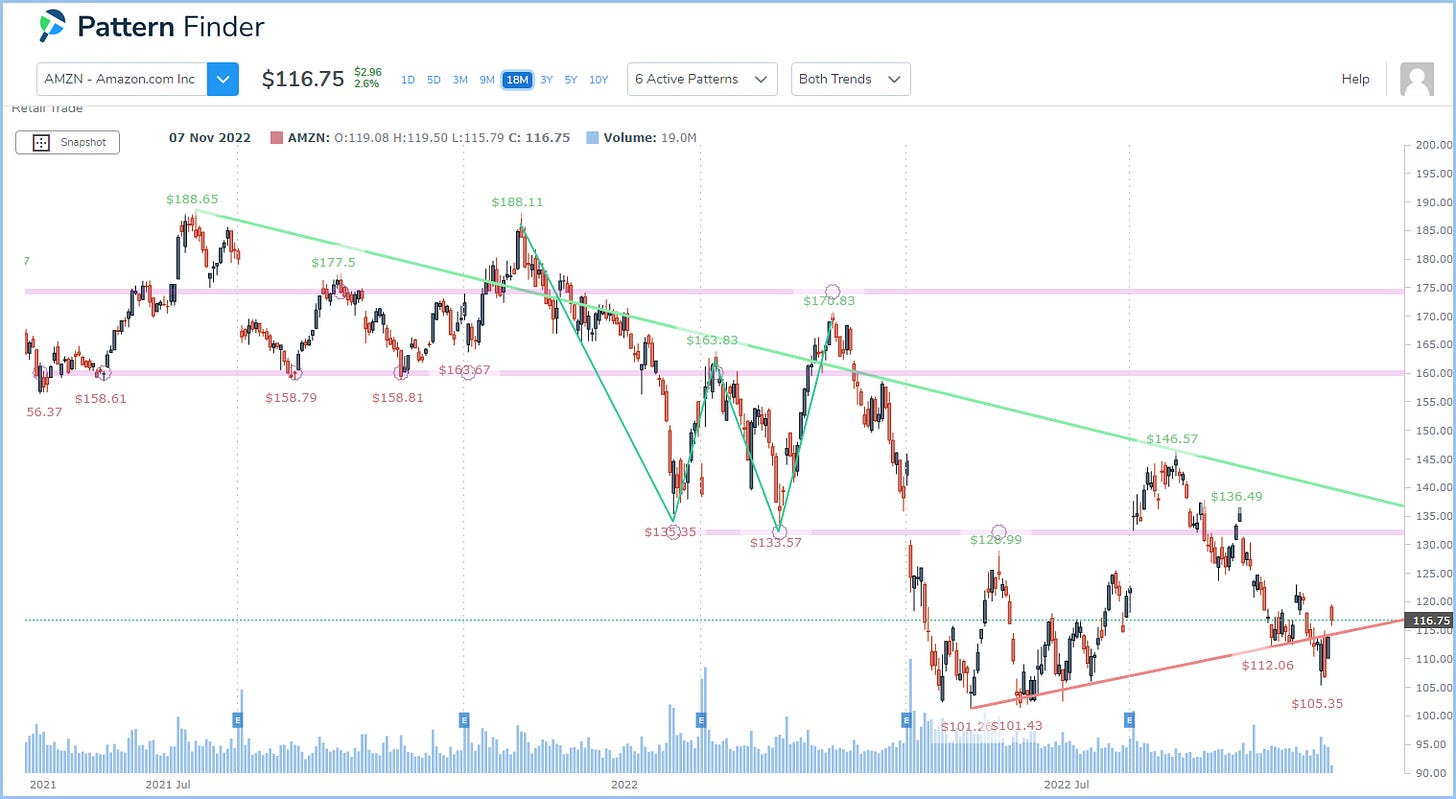Image resolution: width=1456 pixels, height=799 pixels.
Task: Click the $136.49 high label
Action: pos(1236,496)
